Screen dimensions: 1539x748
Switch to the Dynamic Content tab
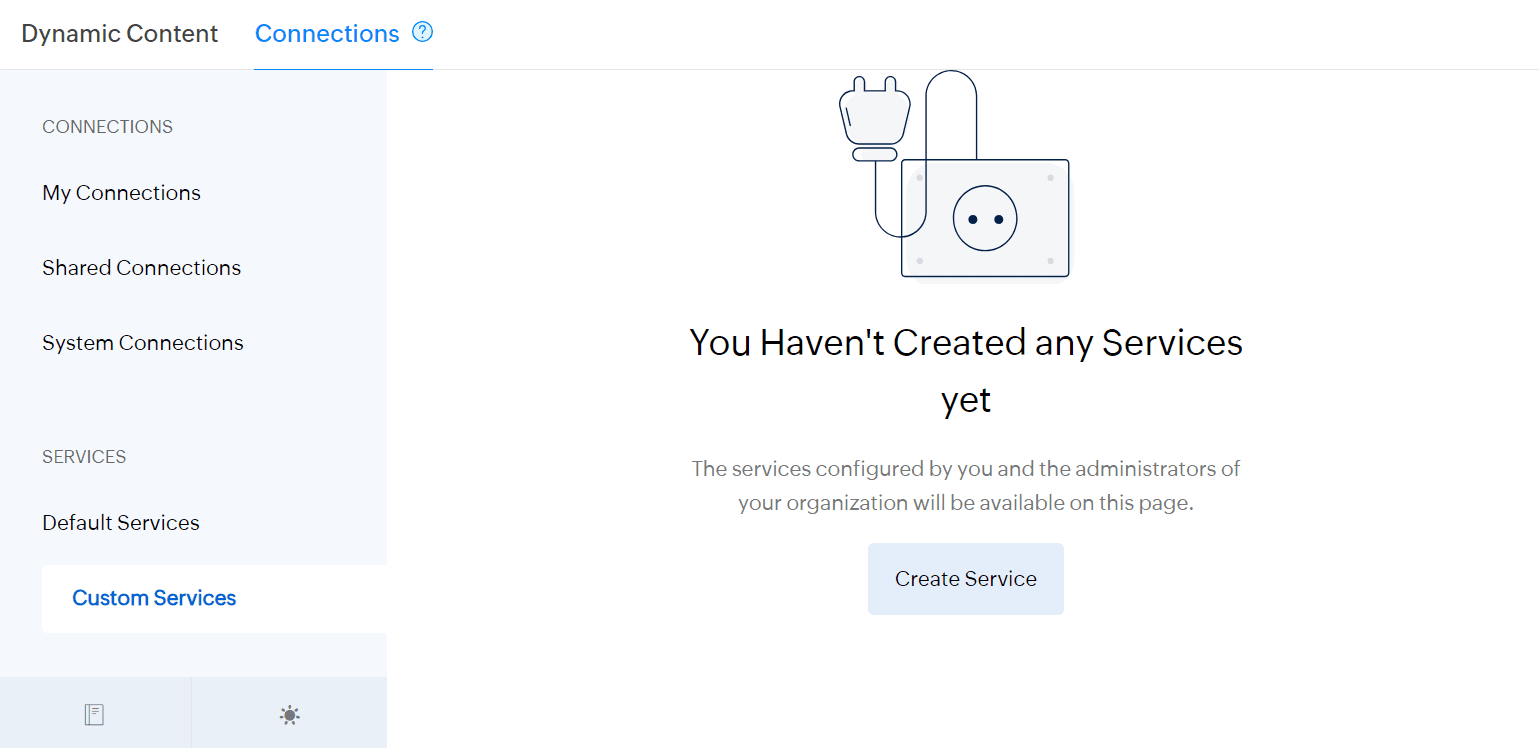pyautogui.click(x=119, y=33)
